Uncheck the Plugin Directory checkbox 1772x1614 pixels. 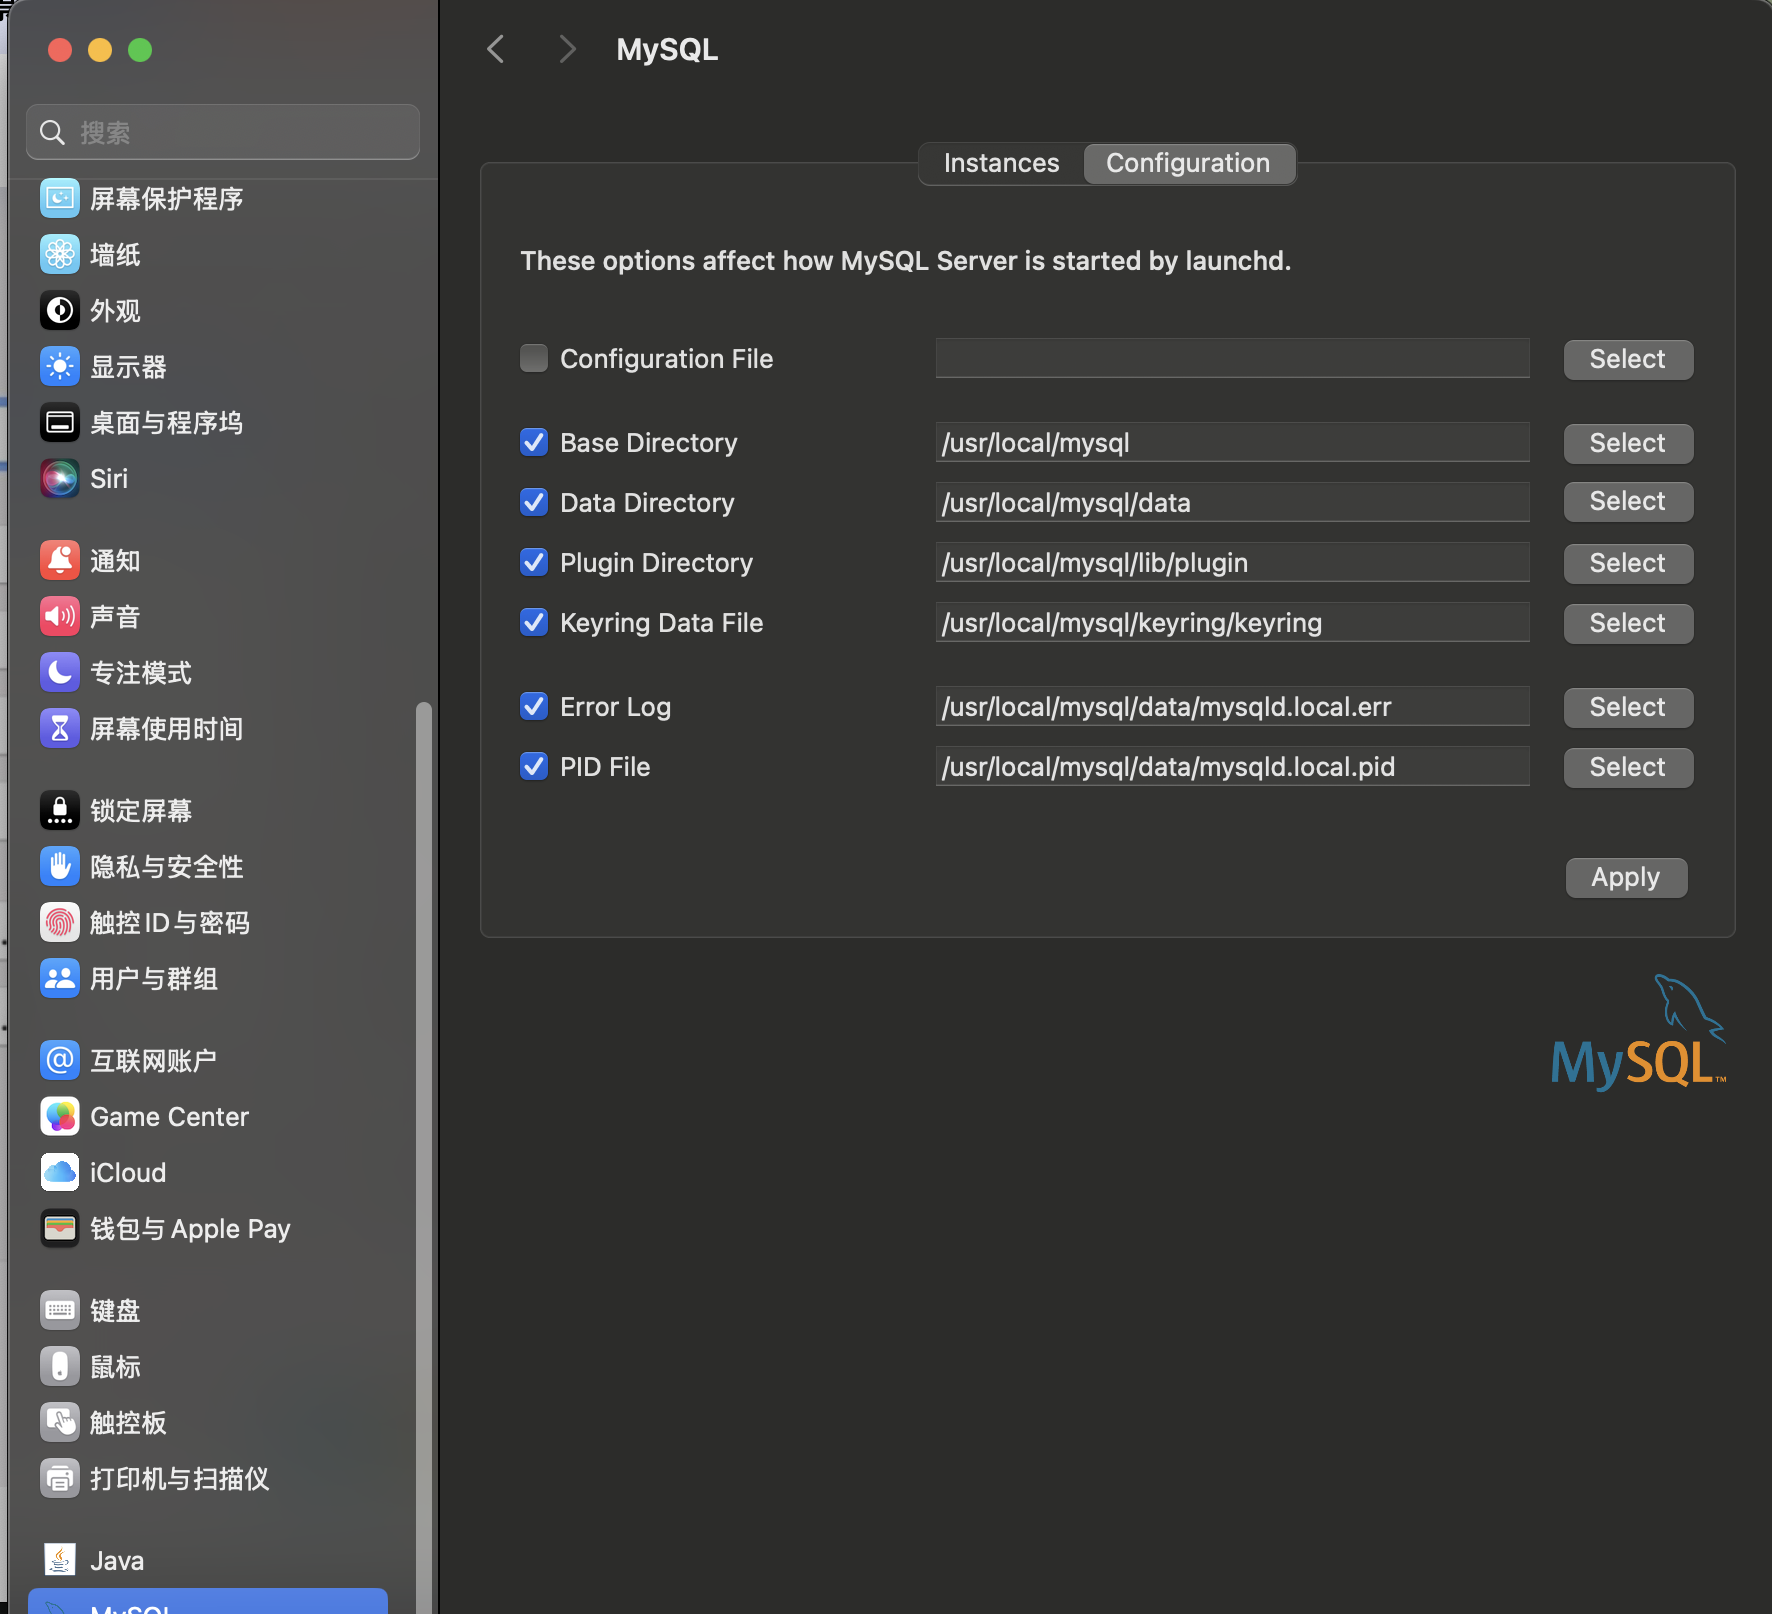534,562
